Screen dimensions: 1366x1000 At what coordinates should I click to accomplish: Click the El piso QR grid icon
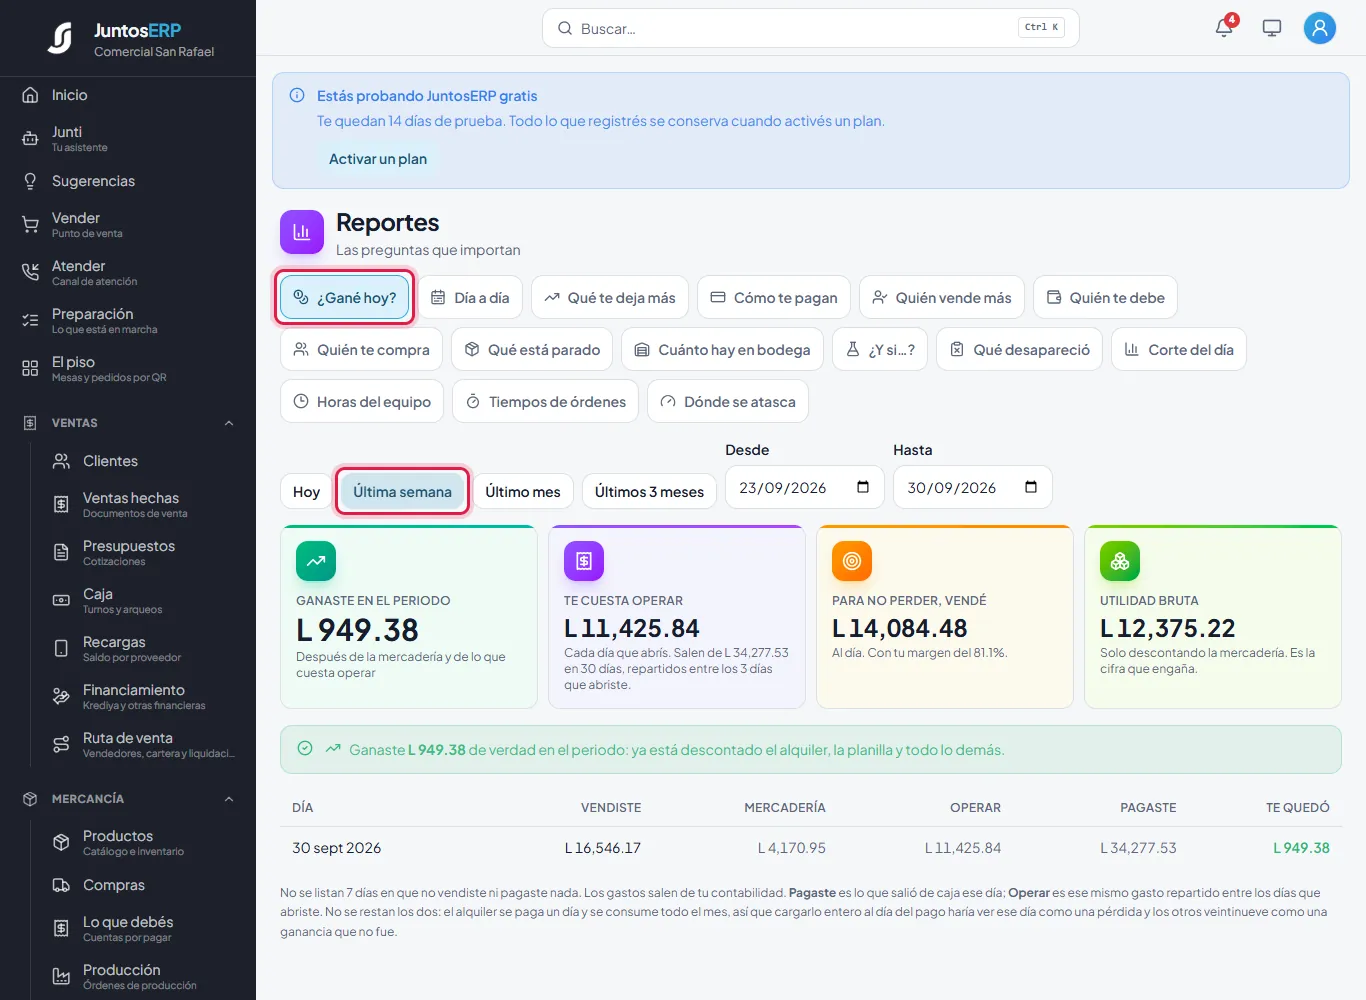point(30,368)
